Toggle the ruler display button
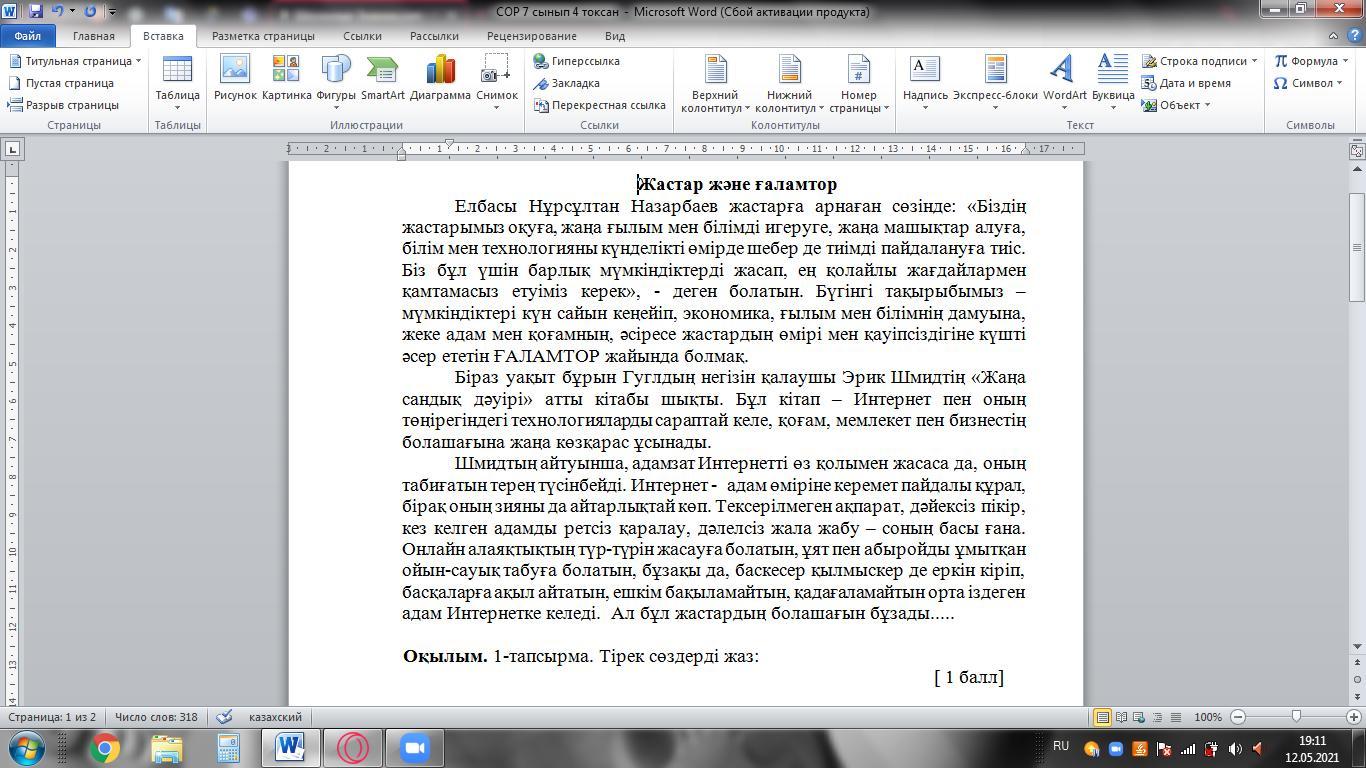Viewport: 1366px width, 768px height. pyautogui.click(x=1357, y=151)
